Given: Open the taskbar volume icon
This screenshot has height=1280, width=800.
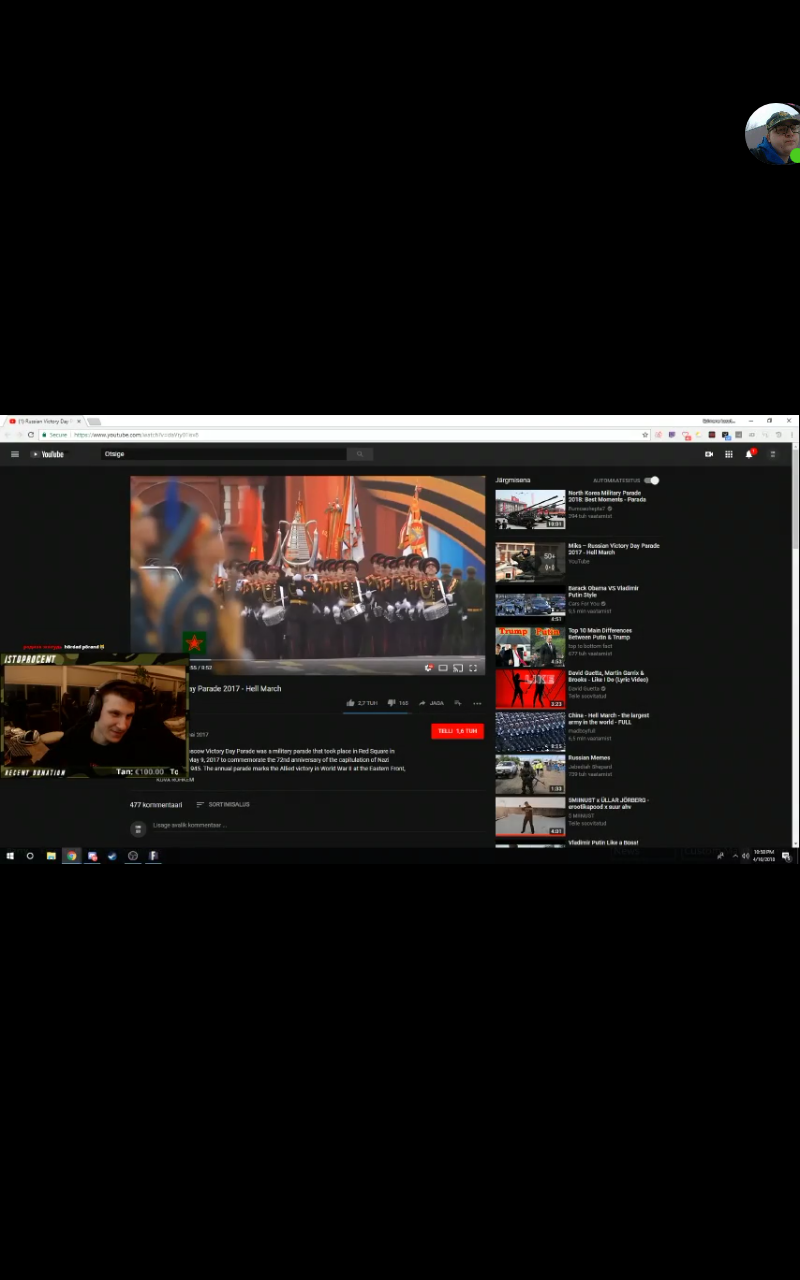Looking at the screenshot, I should point(745,856).
